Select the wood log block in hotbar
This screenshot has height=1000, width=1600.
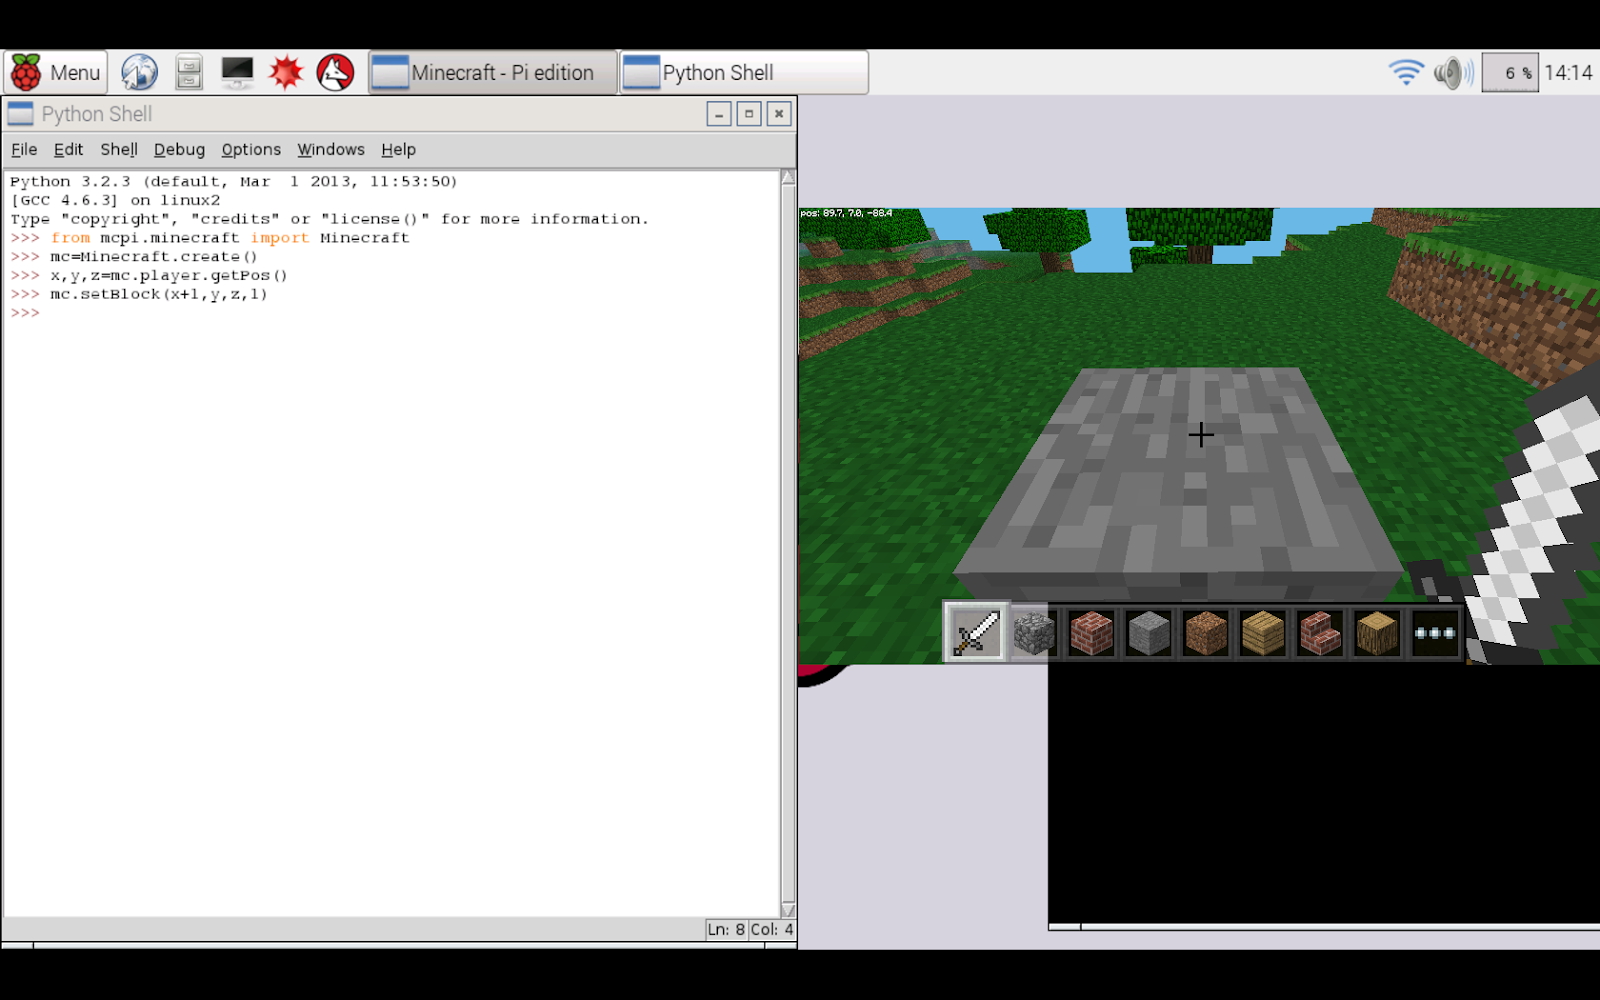tap(1377, 634)
